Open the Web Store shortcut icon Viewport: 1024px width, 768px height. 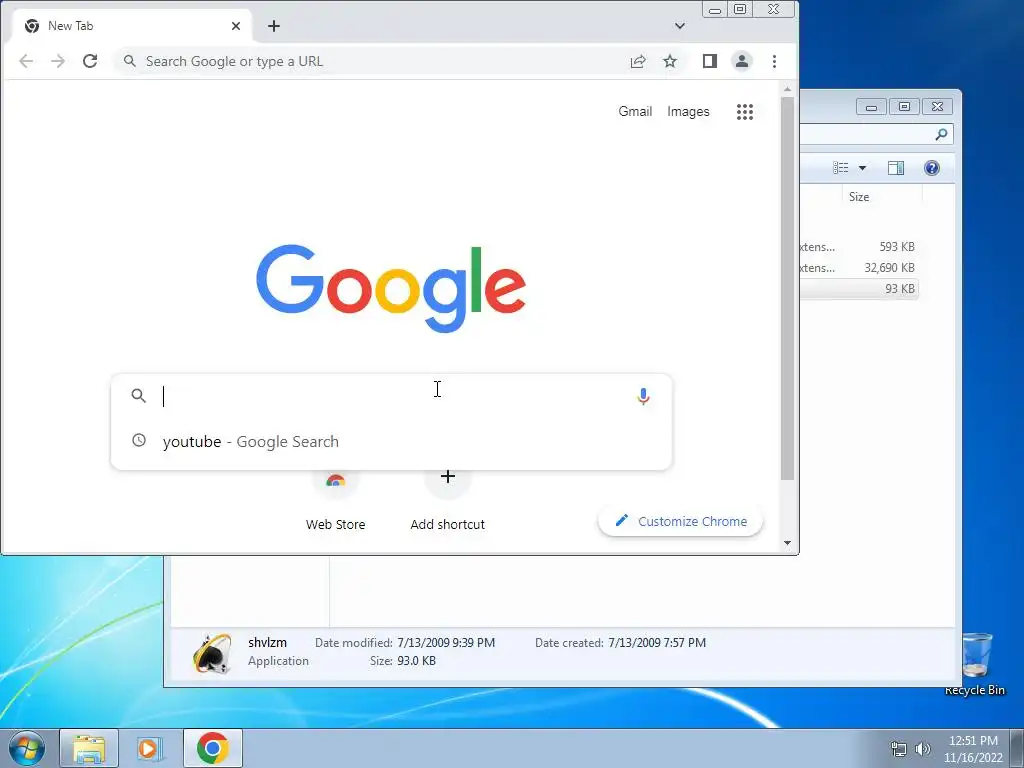click(x=336, y=481)
